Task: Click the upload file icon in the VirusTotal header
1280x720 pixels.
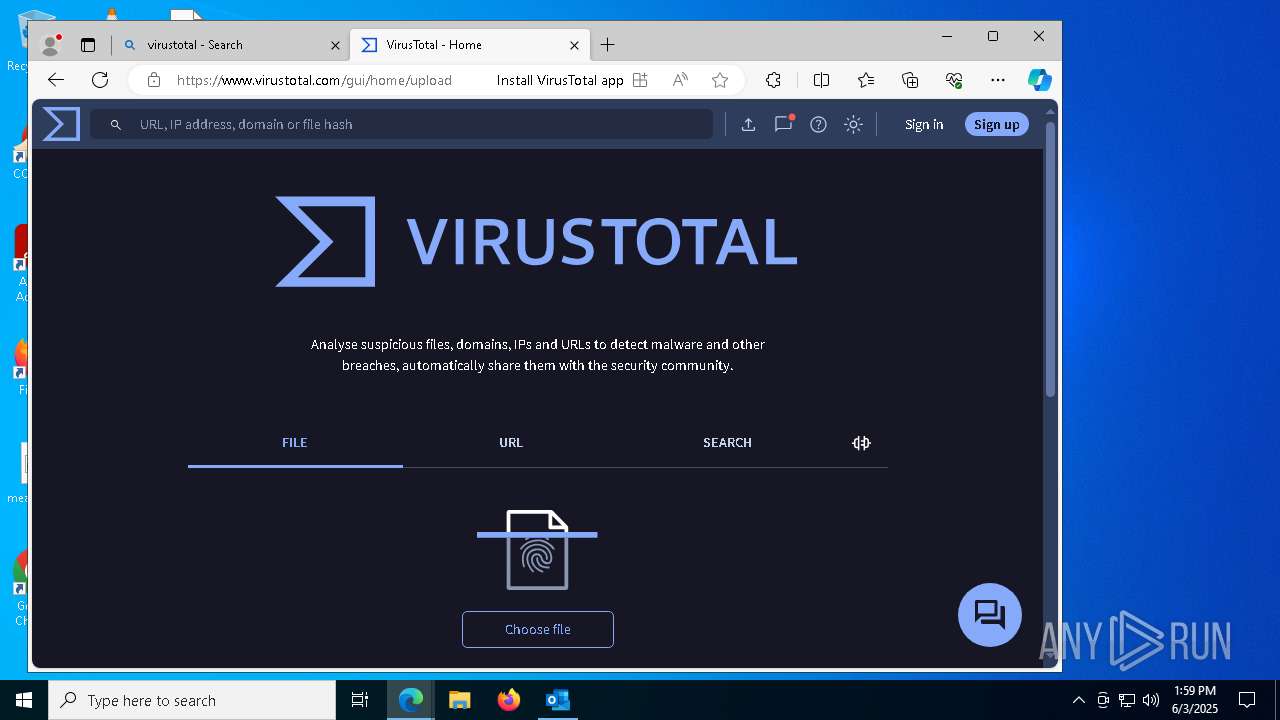Action: click(x=748, y=125)
